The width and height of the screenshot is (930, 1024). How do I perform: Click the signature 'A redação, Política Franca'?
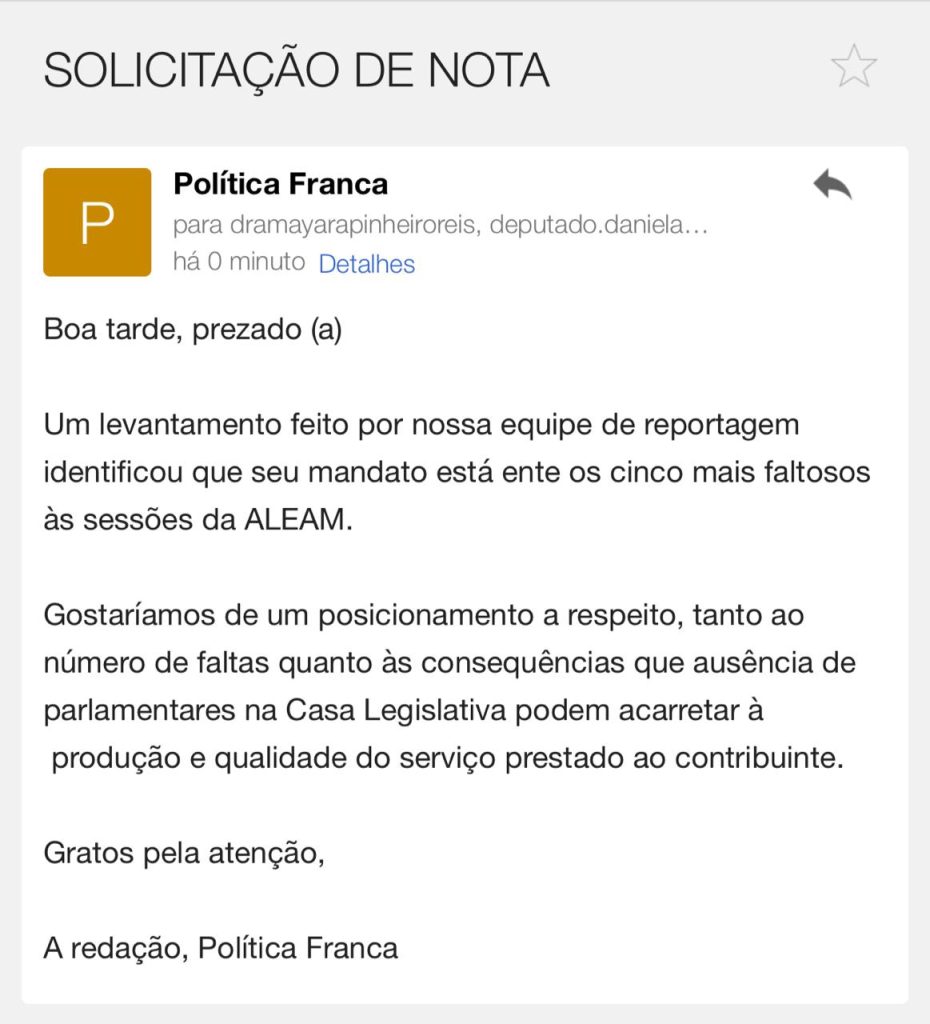pos(221,948)
